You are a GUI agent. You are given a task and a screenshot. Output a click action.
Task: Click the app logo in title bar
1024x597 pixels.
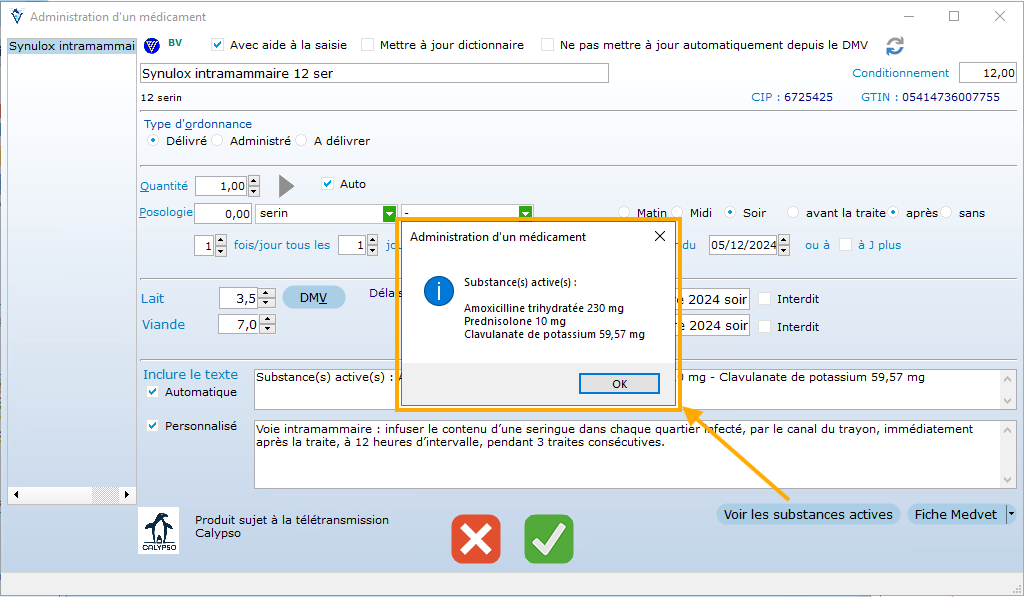(x=17, y=16)
